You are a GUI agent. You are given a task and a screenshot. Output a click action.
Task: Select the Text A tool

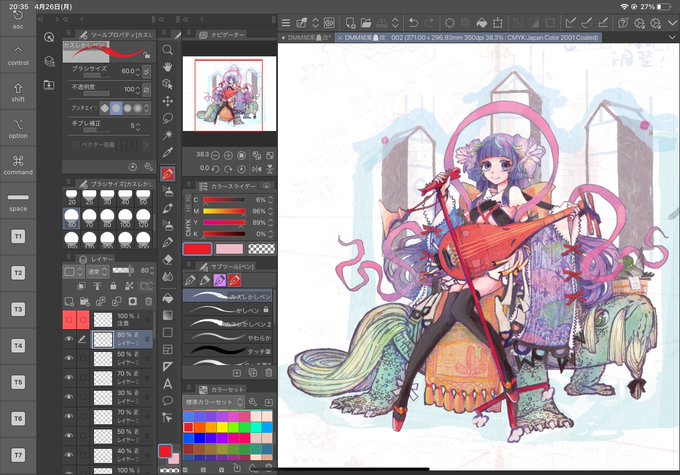[167, 384]
